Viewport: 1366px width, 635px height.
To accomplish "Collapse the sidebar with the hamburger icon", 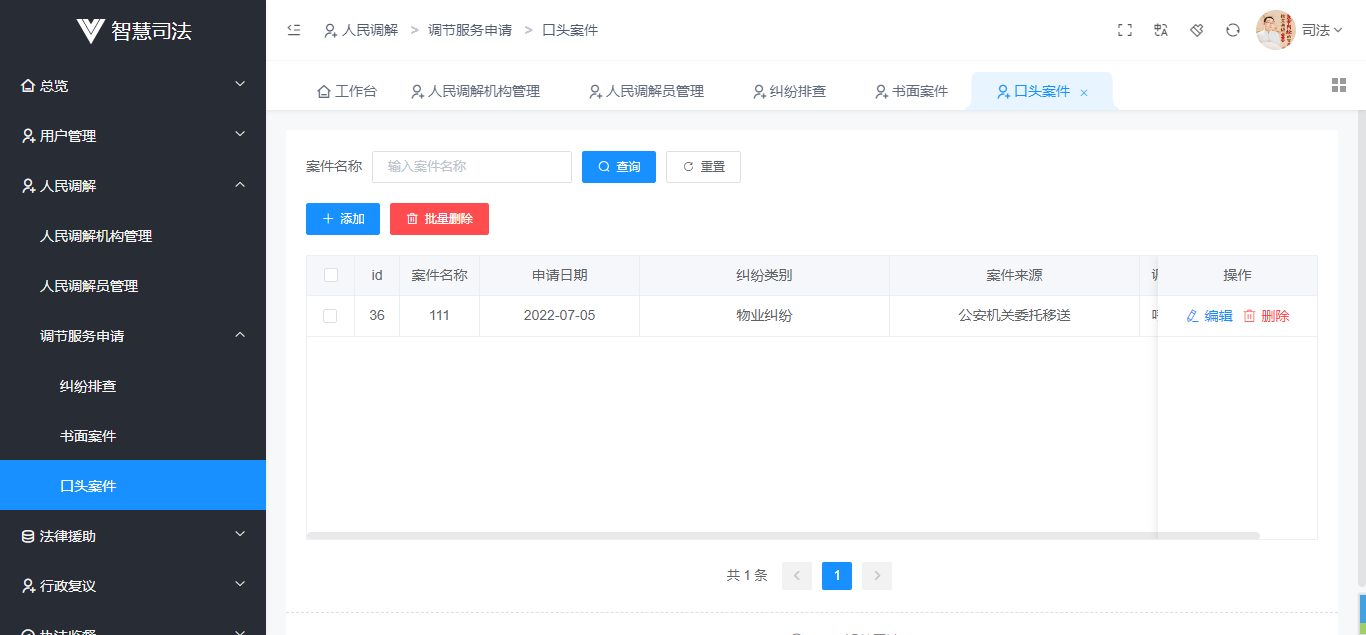I will [294, 30].
